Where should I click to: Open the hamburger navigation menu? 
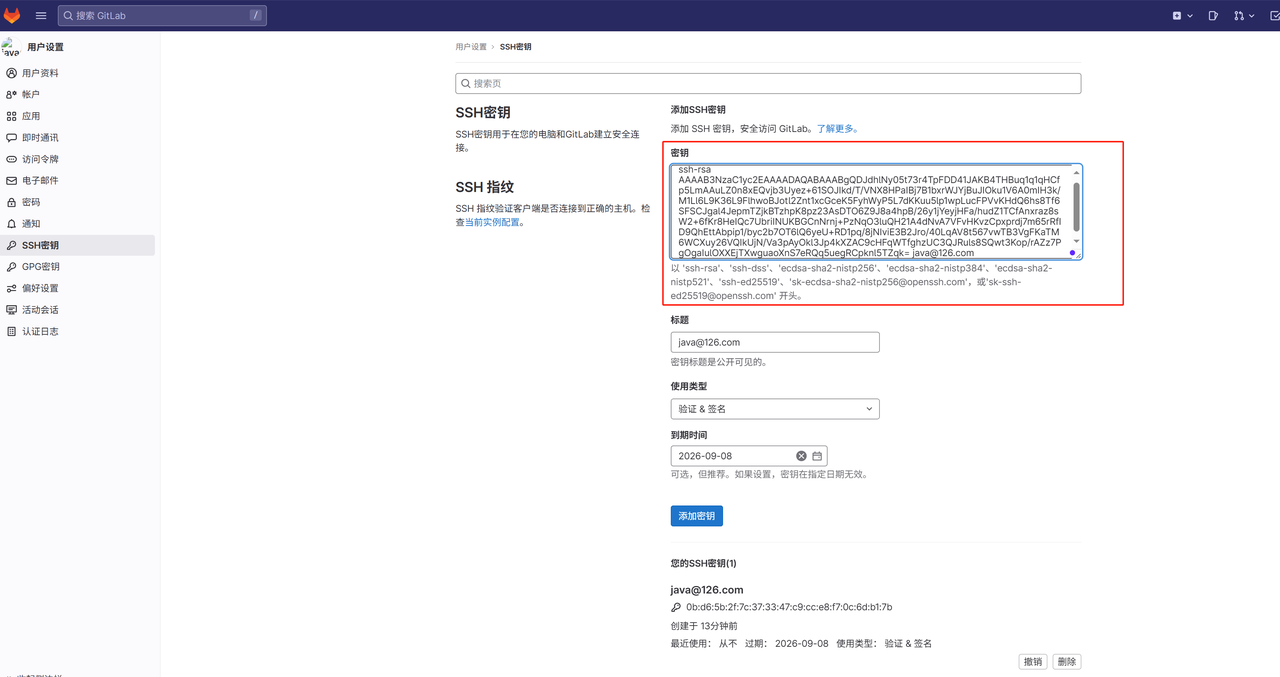pos(41,15)
